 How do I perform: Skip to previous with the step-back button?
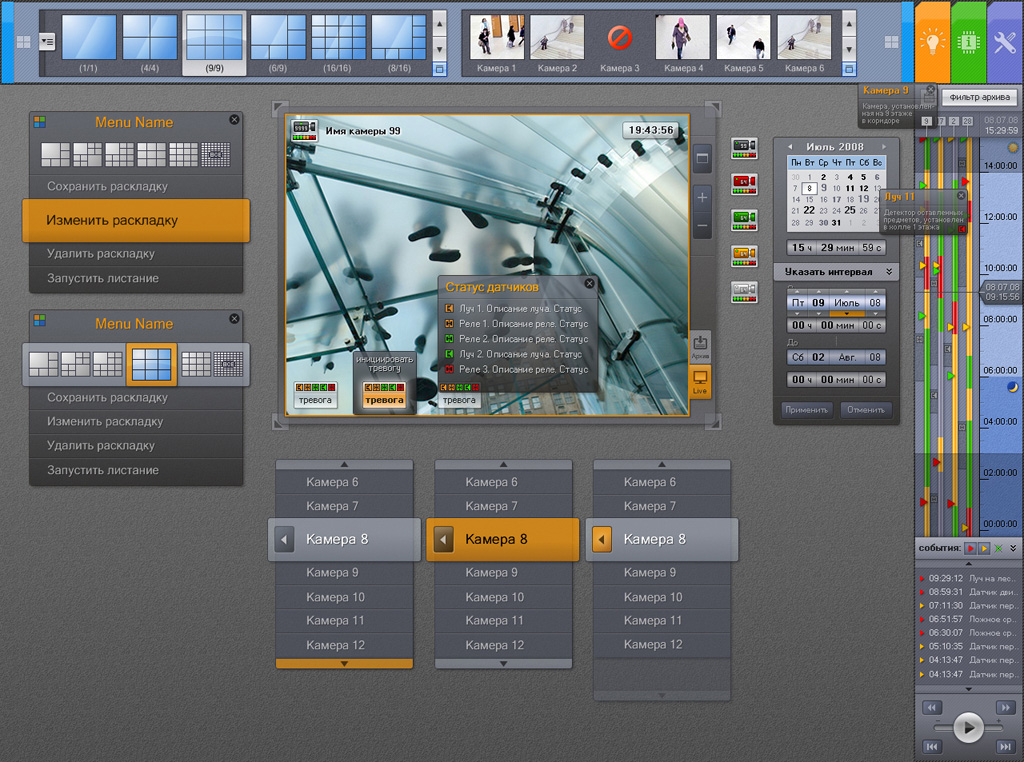coord(932,746)
